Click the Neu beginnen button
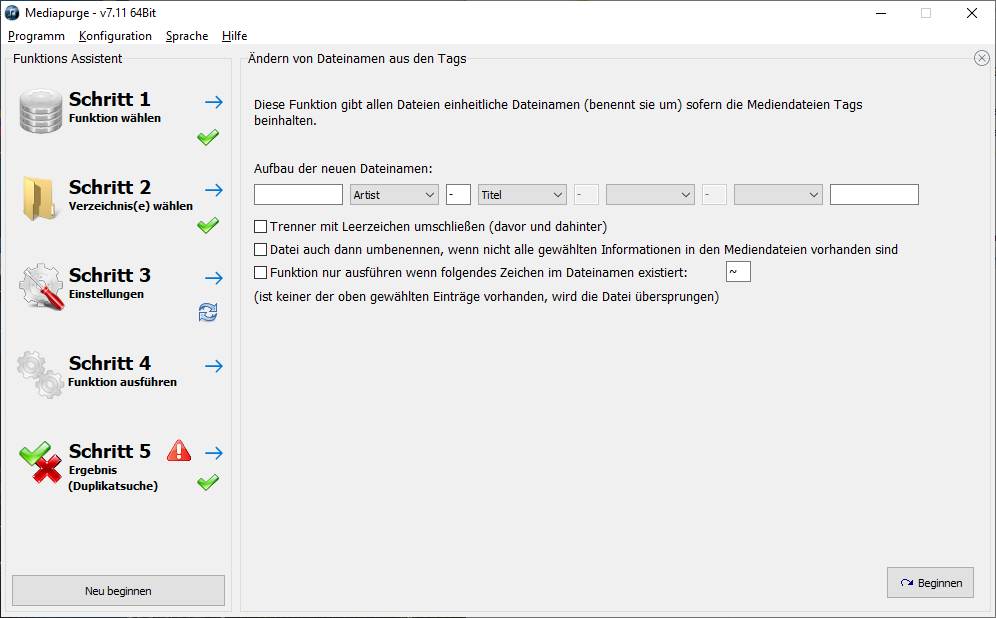The width and height of the screenshot is (996, 618). [118, 591]
